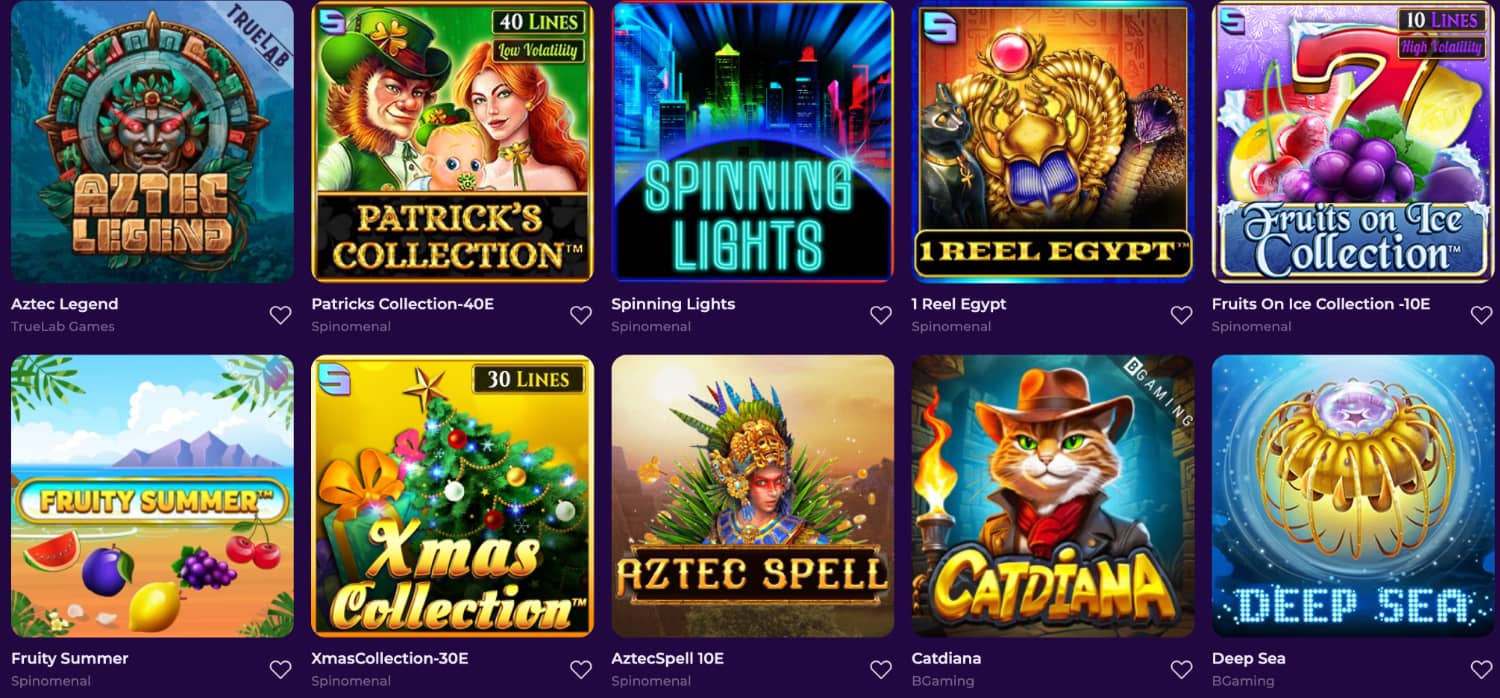Viewport: 1500px width, 698px height.
Task: Select the Catdiana game thumbnail
Action: point(1053,496)
